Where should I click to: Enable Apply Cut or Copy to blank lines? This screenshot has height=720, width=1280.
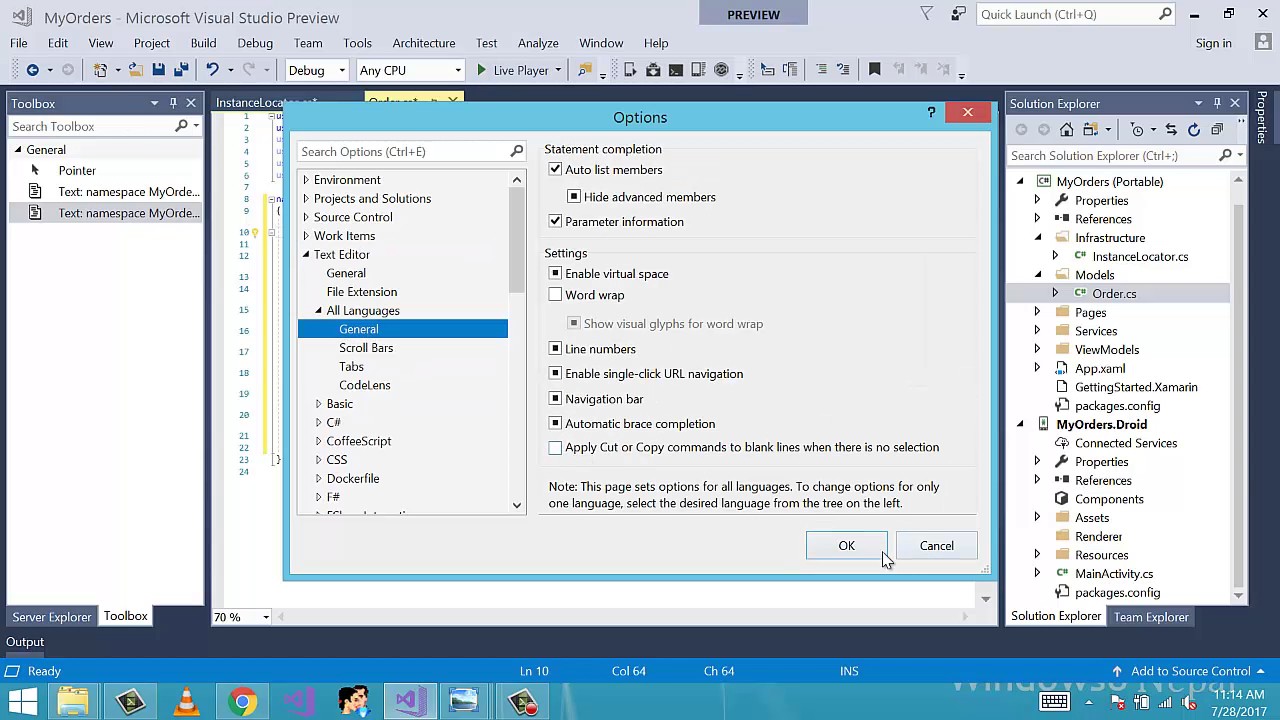555,448
